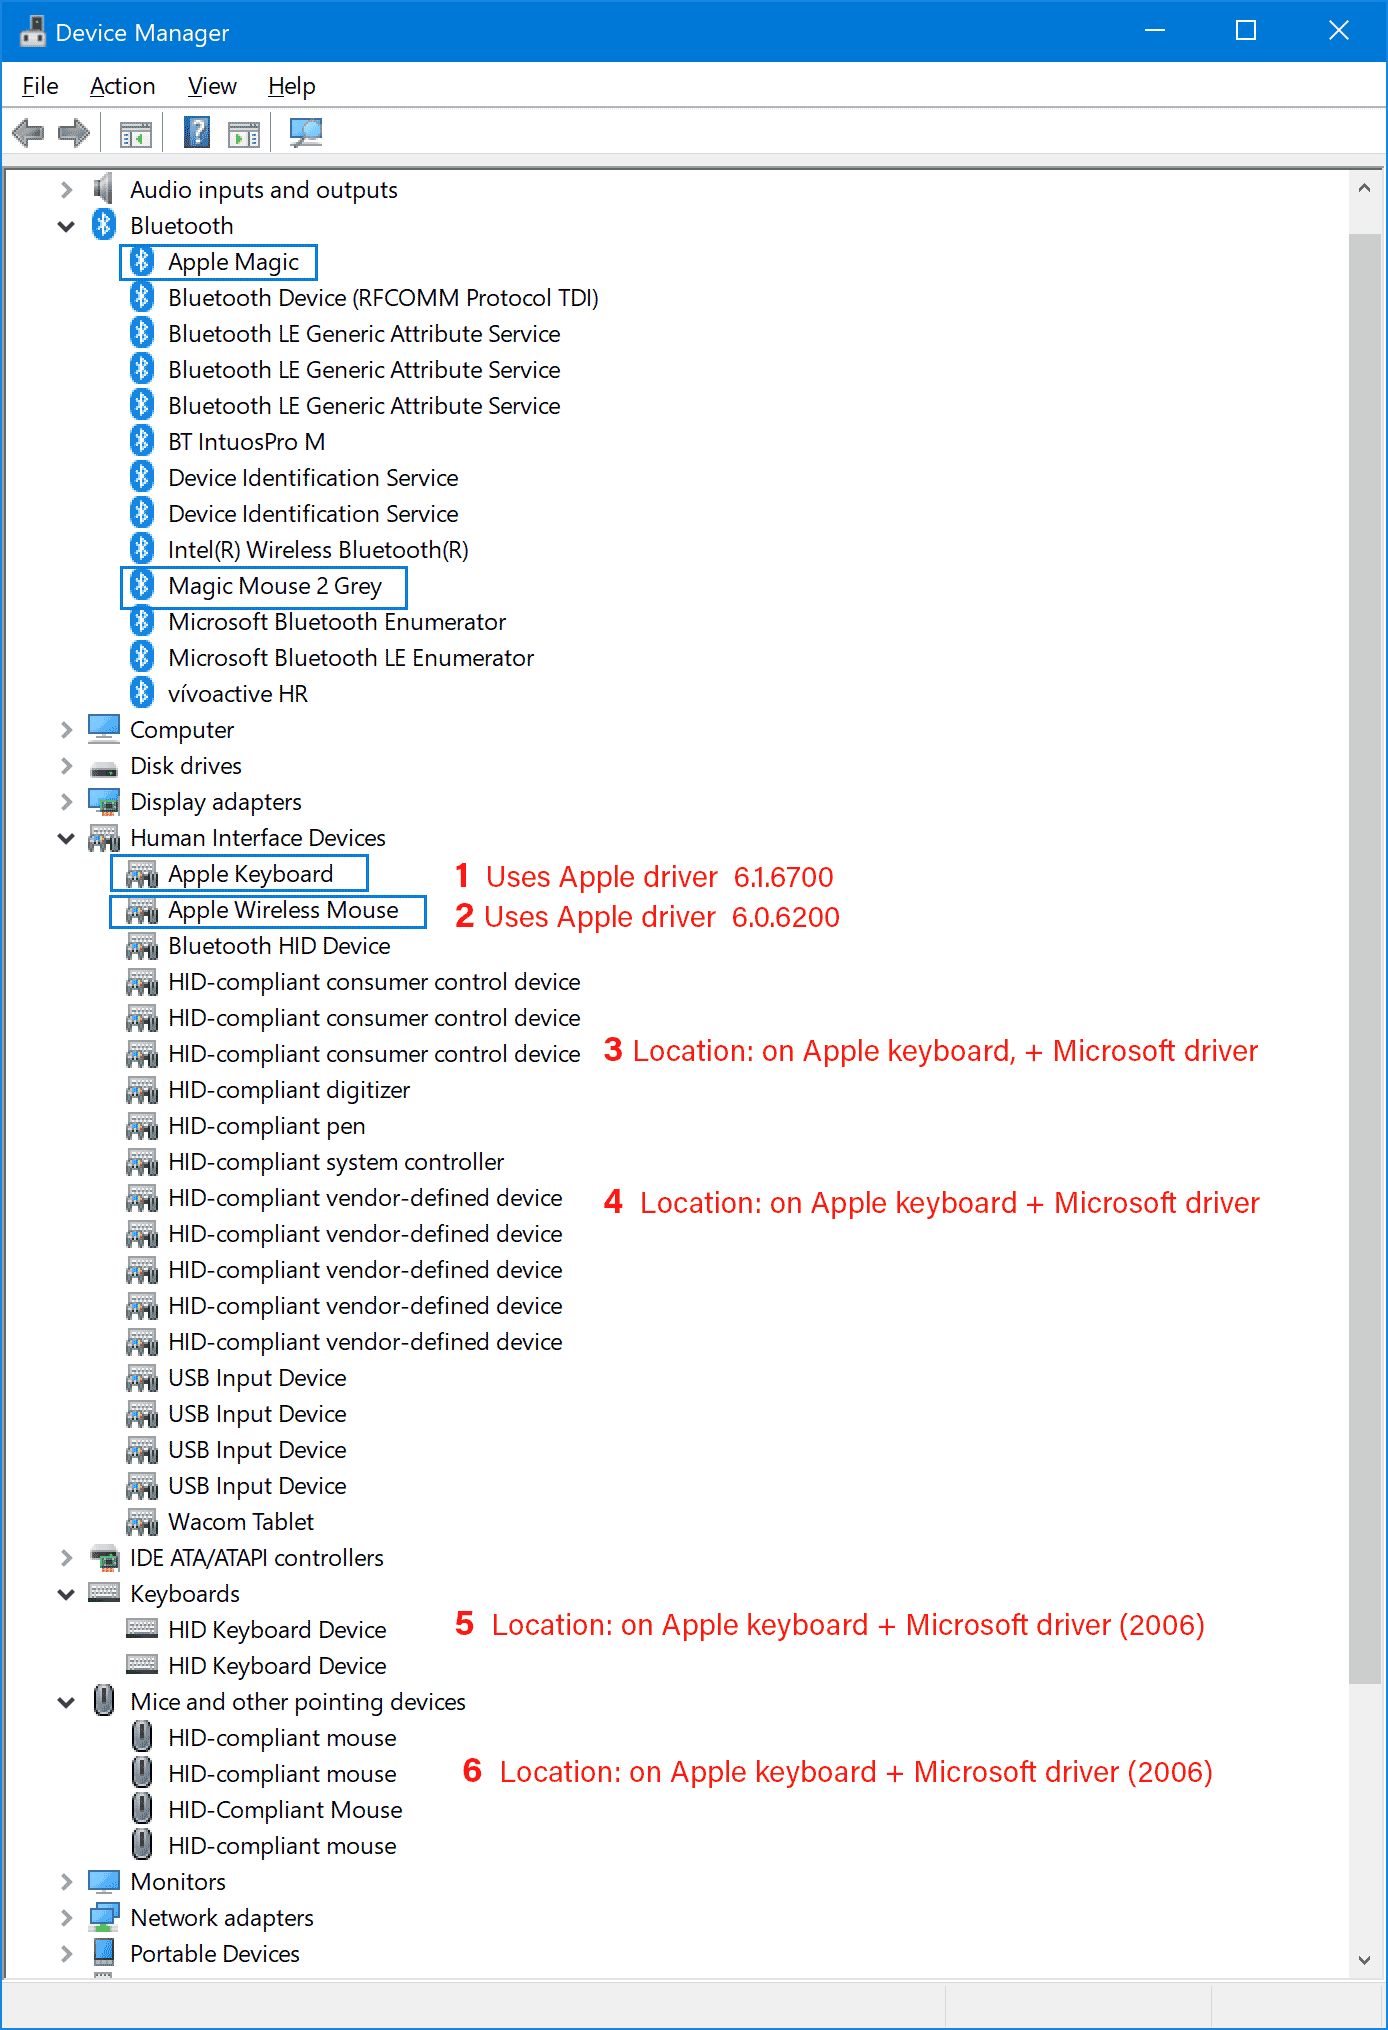
Task: Select Microsoft Bluetooth Enumerator
Action: pos(337,622)
